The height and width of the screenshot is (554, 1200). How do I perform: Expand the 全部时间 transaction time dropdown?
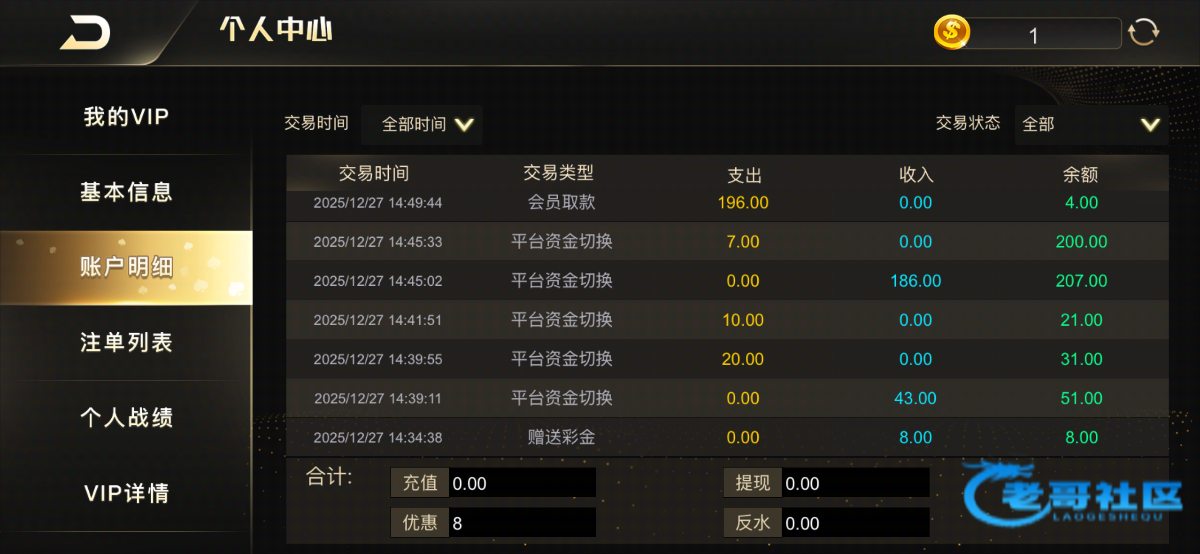(x=423, y=124)
